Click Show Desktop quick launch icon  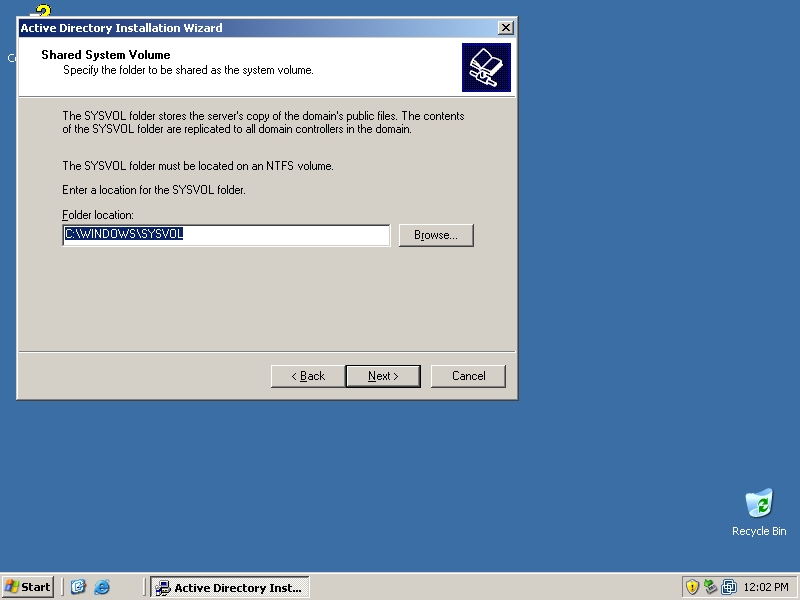coord(78,587)
